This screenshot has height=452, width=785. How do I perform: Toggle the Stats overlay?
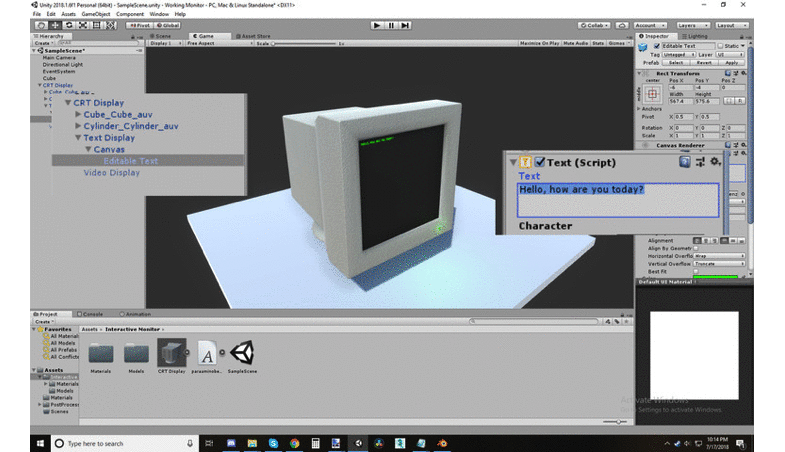click(x=598, y=44)
